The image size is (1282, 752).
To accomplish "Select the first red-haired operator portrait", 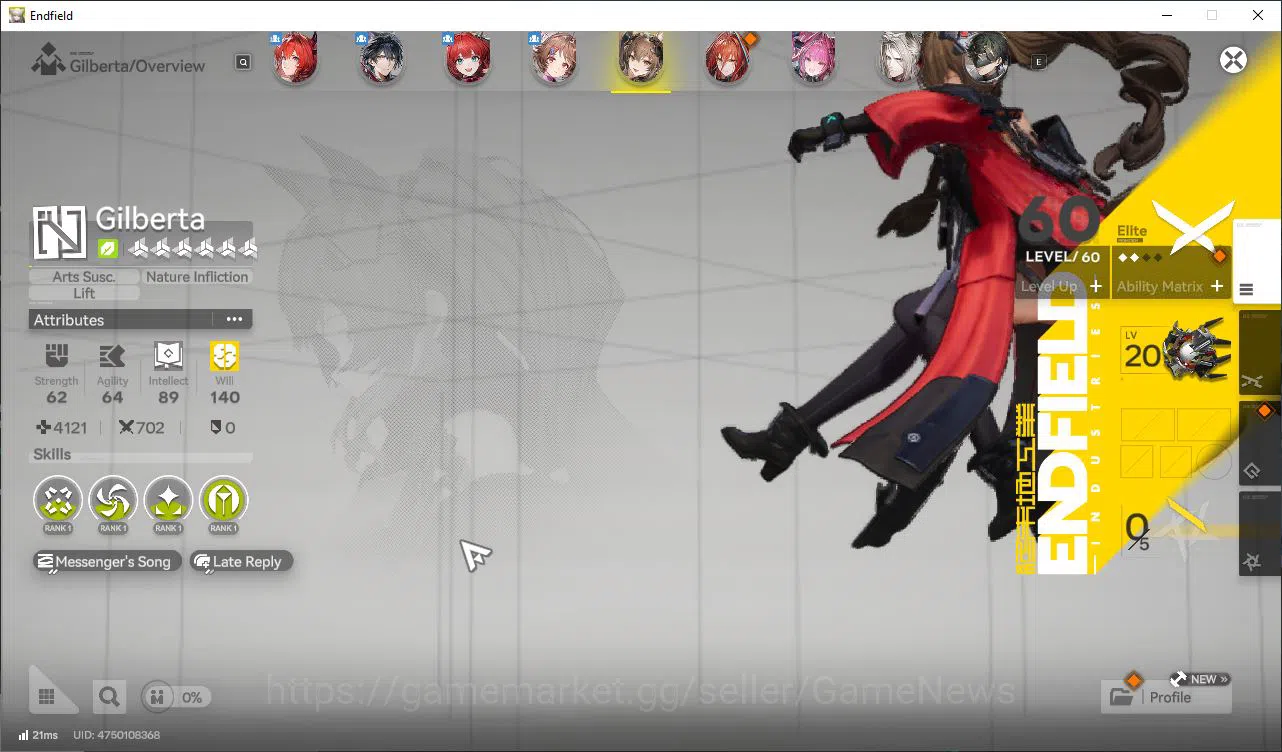I will 296,58.
